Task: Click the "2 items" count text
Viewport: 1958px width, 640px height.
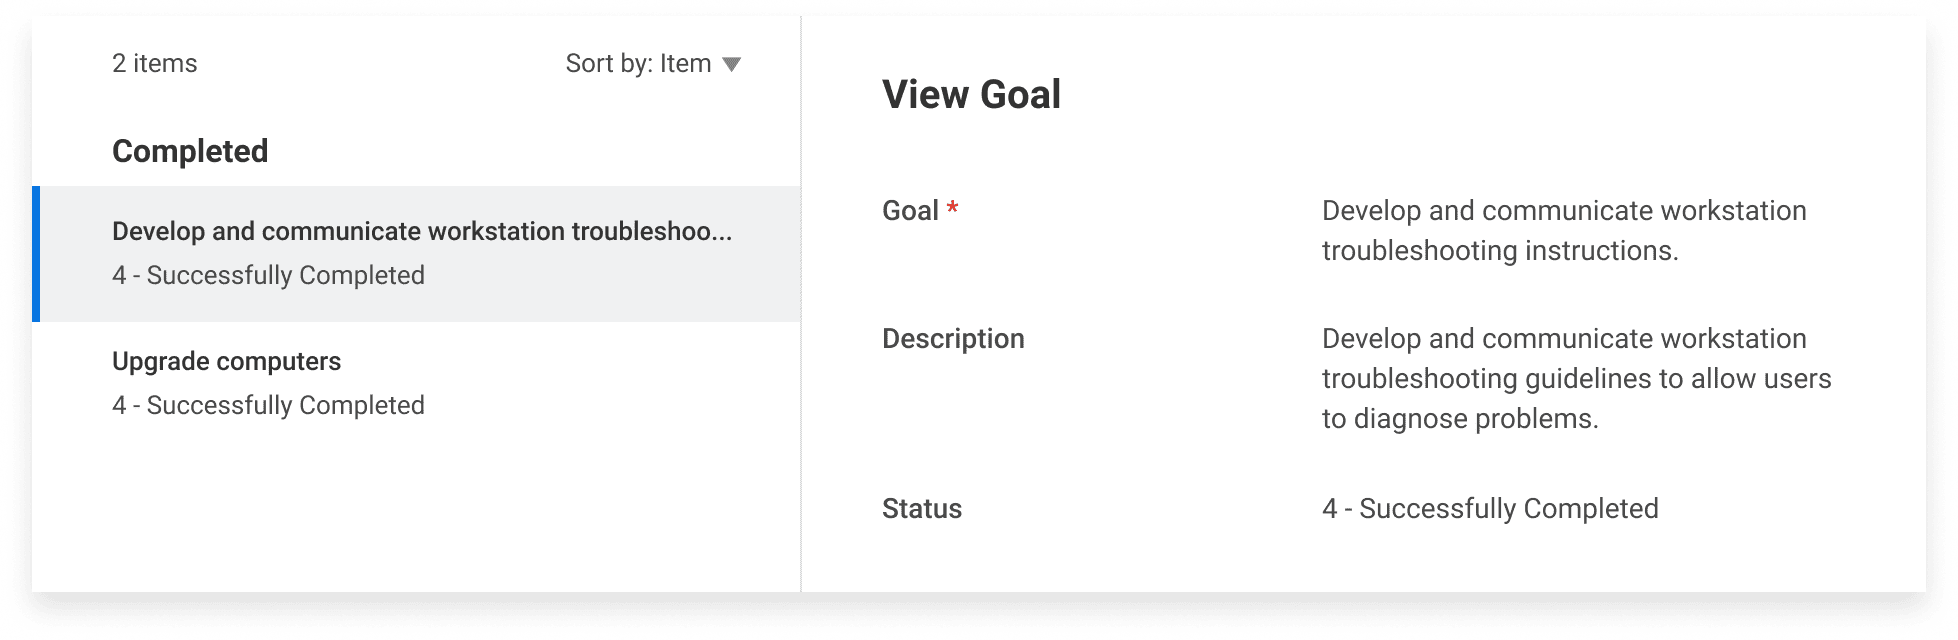Action: coord(154,64)
